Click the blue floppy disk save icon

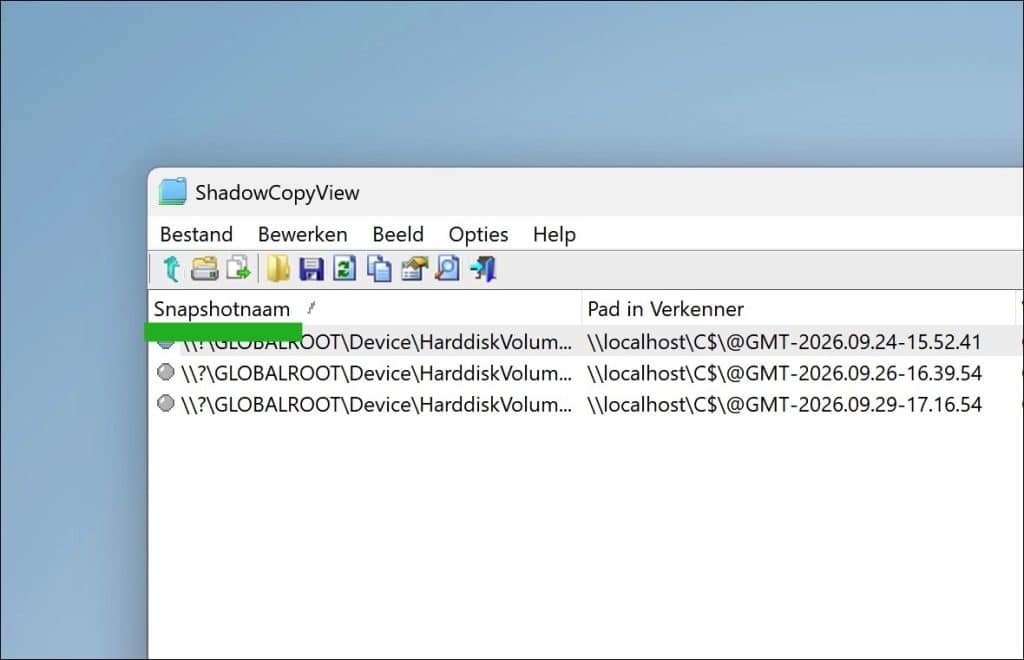[312, 269]
